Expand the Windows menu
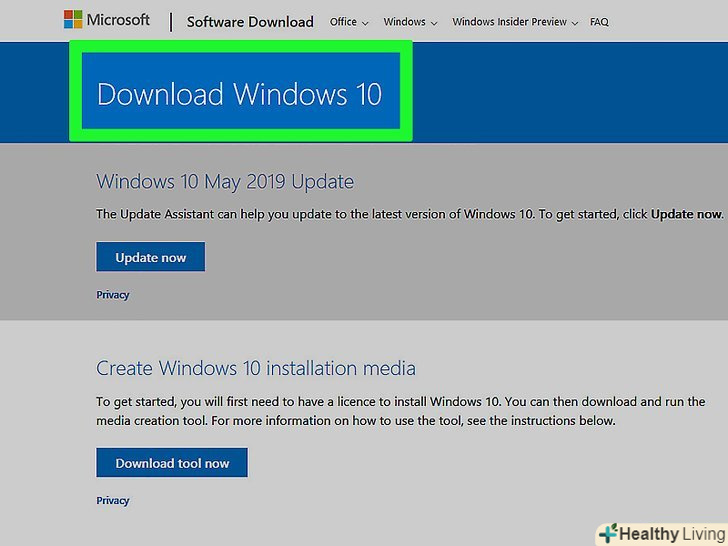 tap(410, 22)
